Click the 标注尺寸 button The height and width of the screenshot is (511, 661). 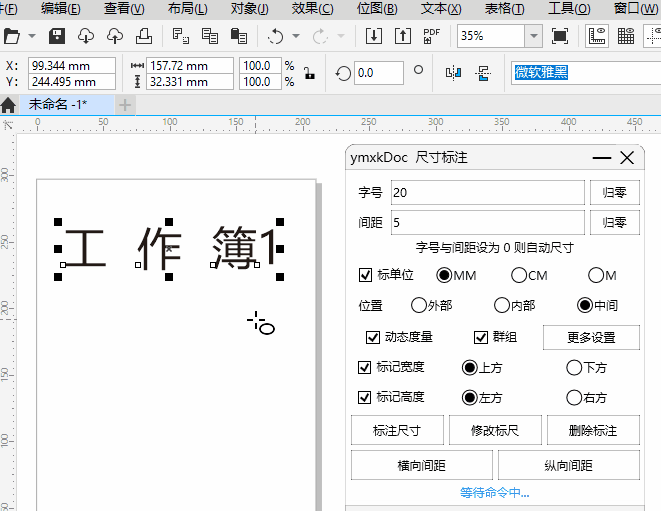[x=397, y=431]
